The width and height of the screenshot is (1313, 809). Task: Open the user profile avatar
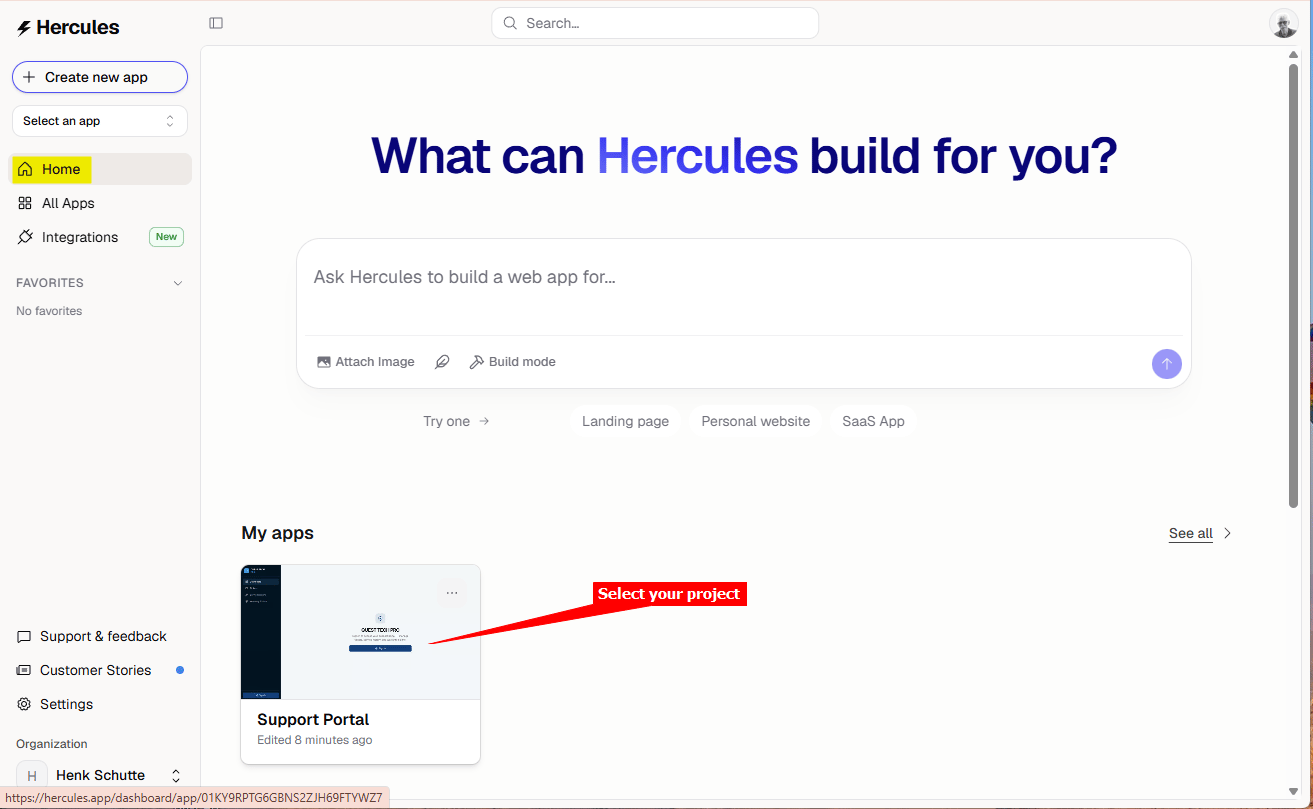(x=1284, y=23)
